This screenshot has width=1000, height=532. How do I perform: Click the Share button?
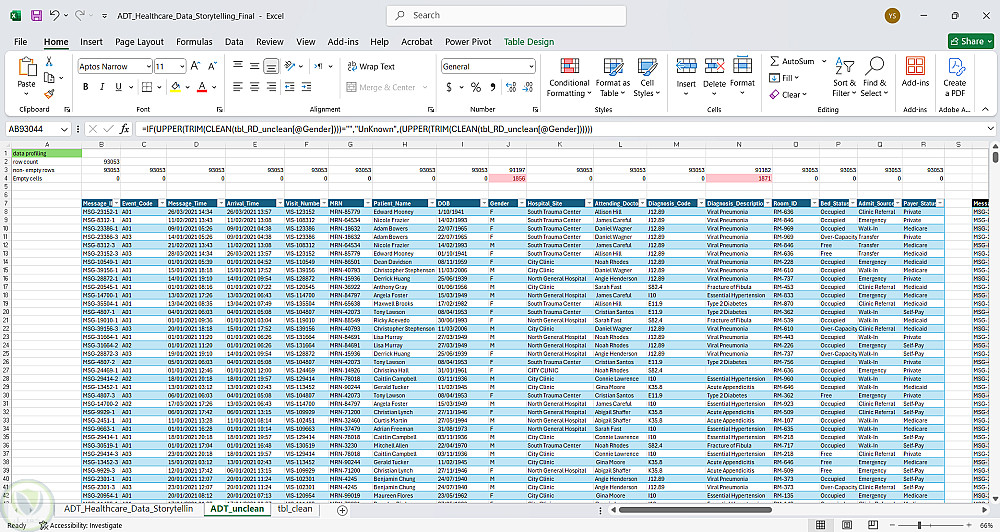click(968, 42)
